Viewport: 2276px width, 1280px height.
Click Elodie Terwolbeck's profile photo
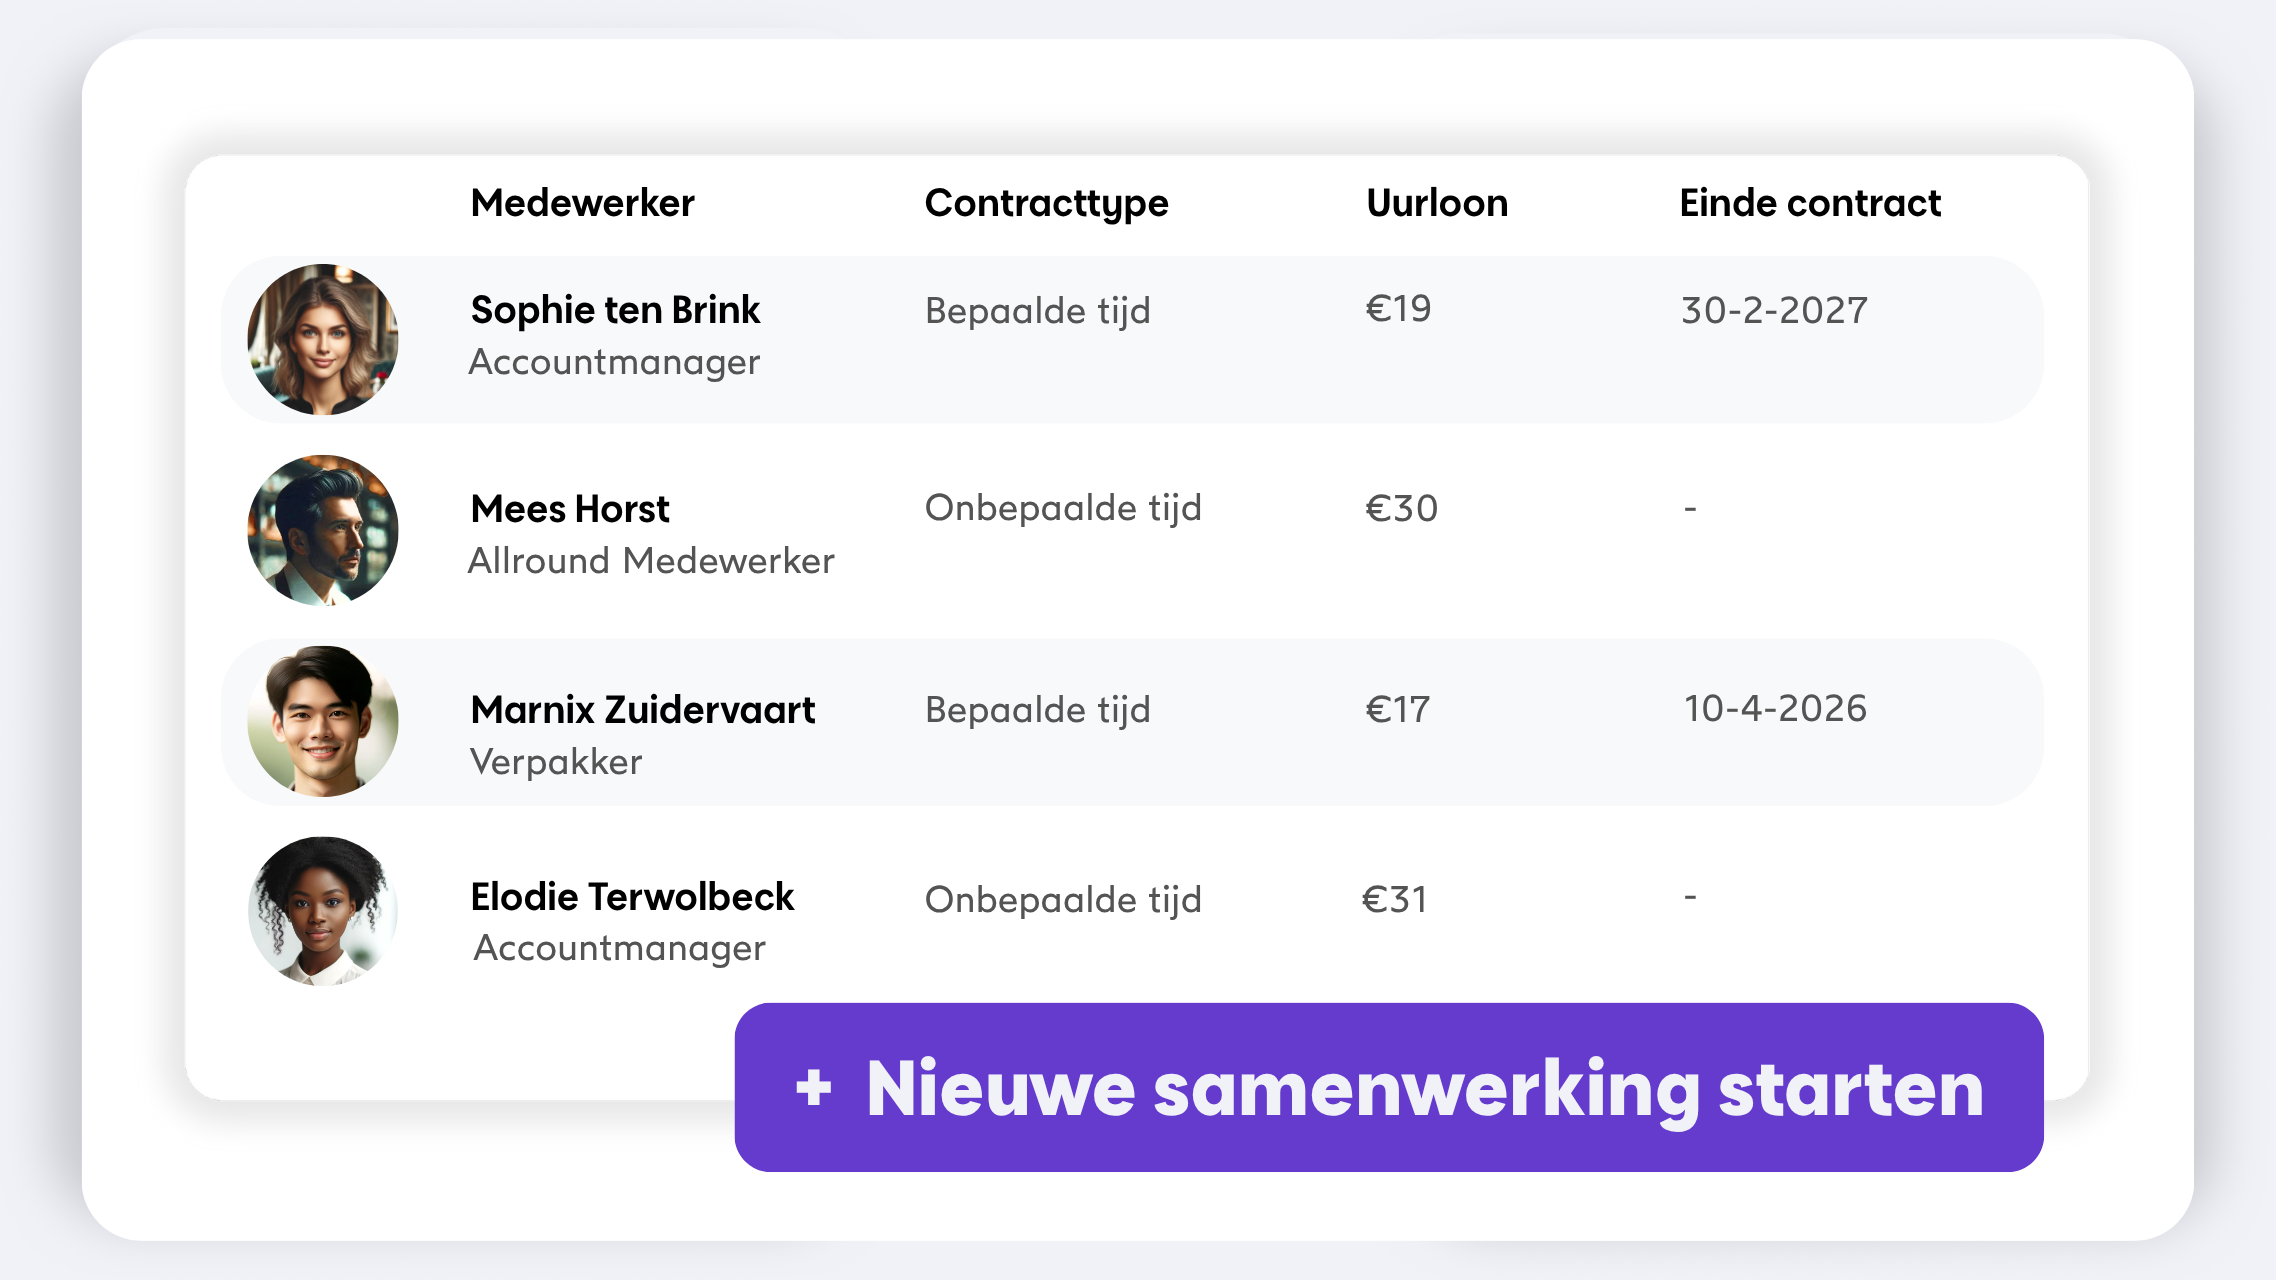tap(323, 911)
